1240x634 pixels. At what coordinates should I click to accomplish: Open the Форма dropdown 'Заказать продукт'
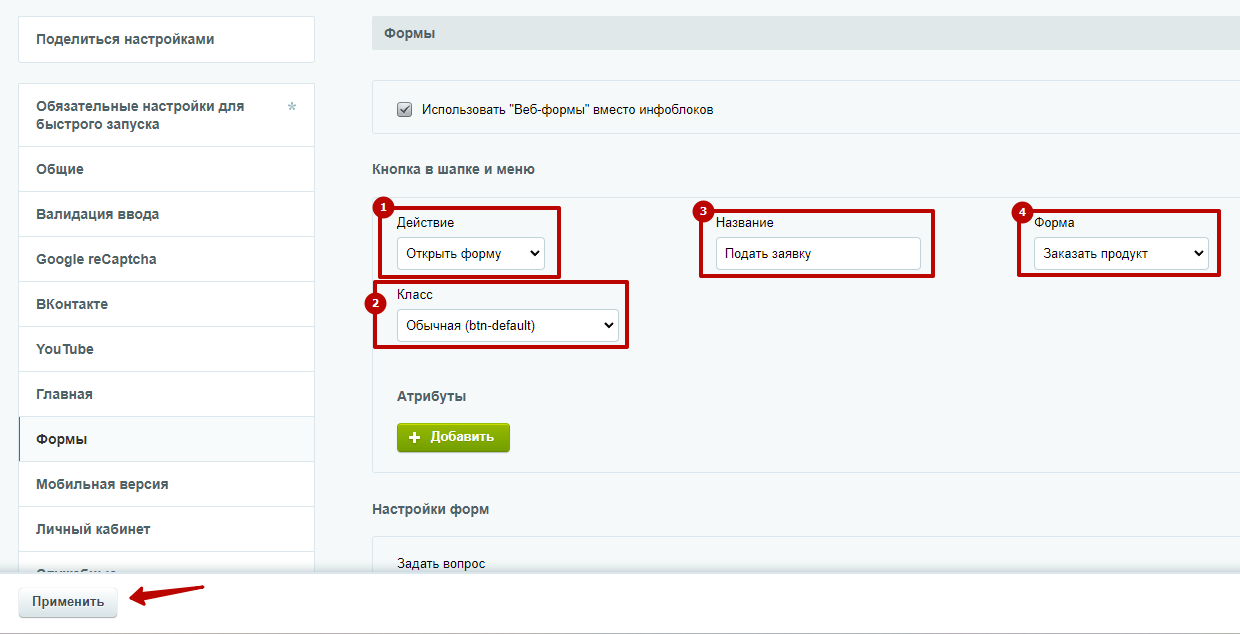pyautogui.click(x=1121, y=253)
